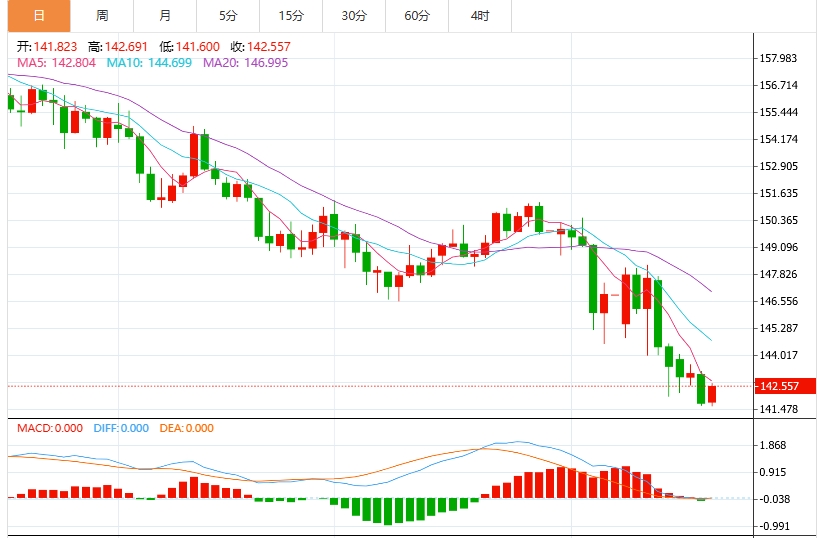This screenshot has height=538, width=820.
Task: Select the 日 daily timeframe tab
Action: point(39,16)
